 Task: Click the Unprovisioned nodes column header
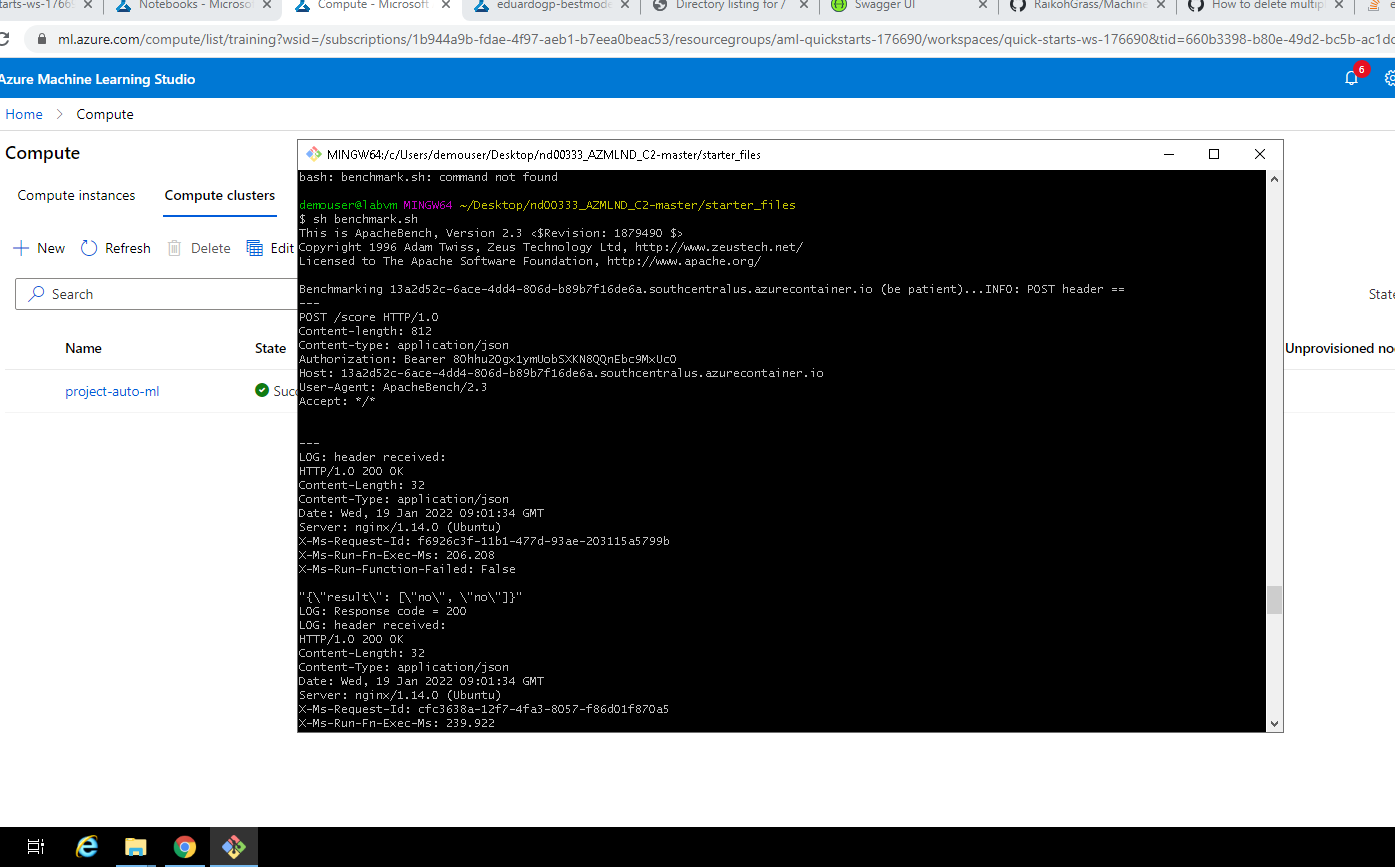pyautogui.click(x=1340, y=348)
